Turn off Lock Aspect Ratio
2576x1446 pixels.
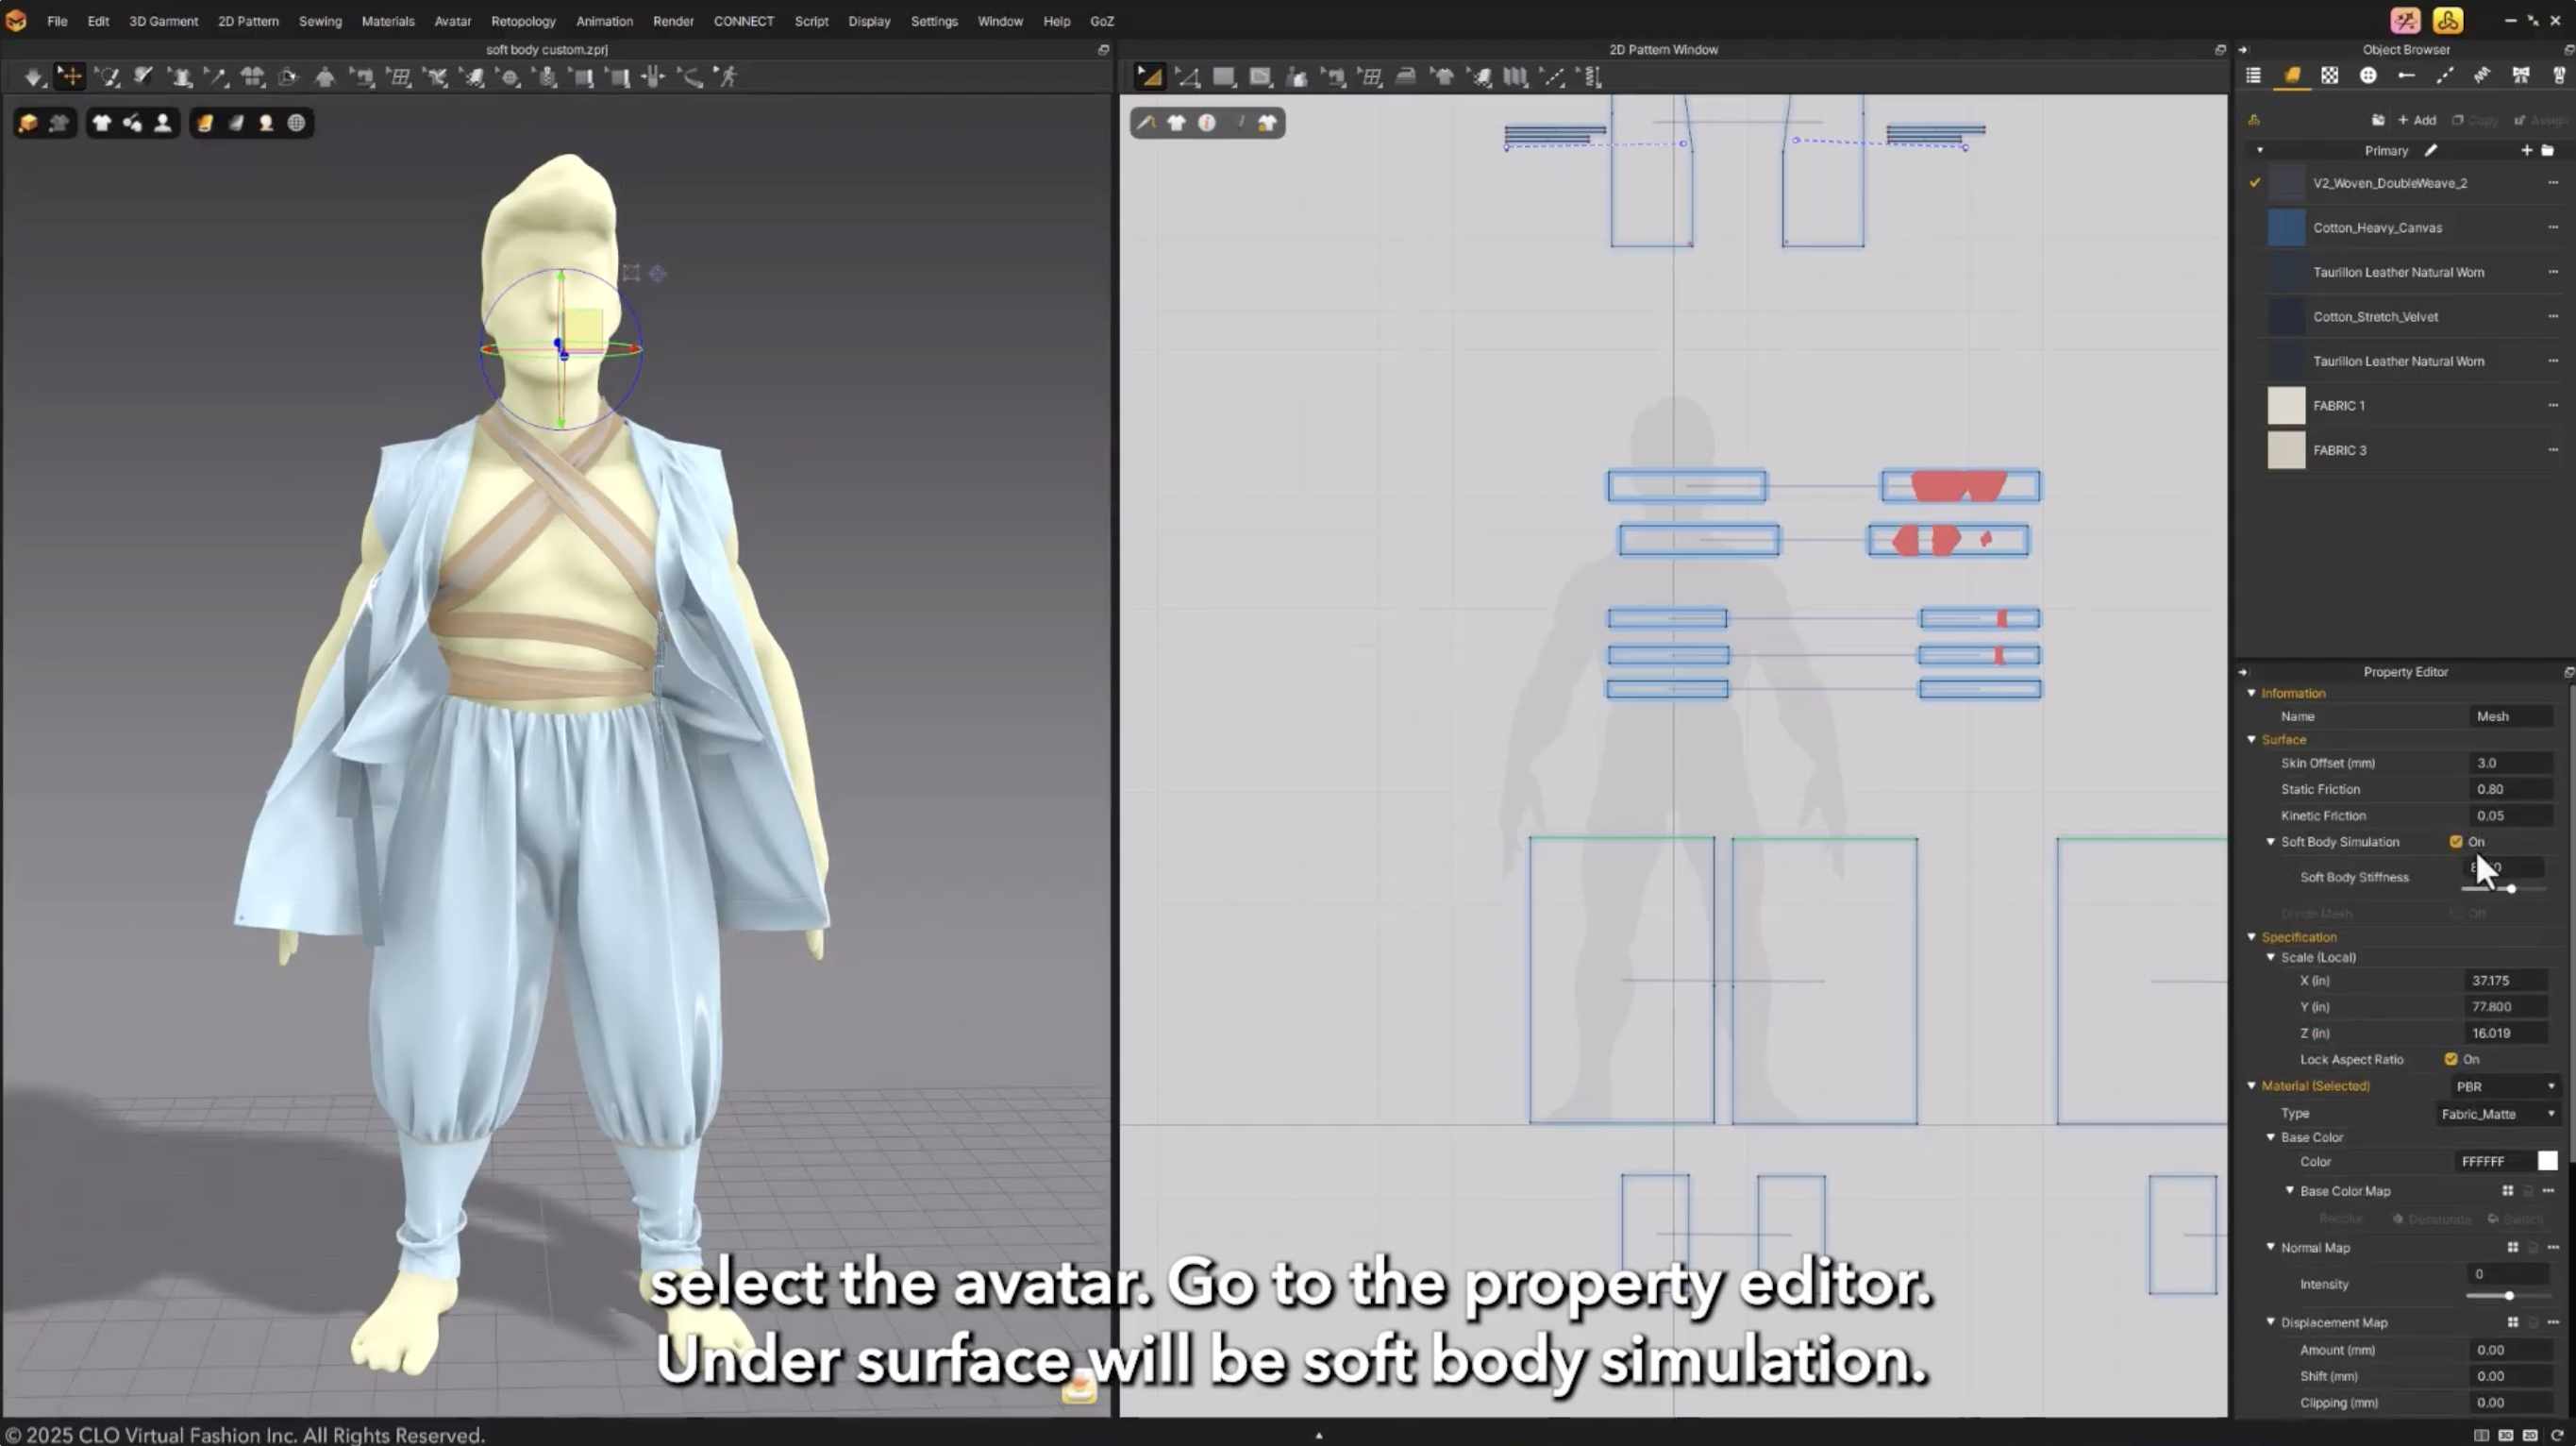coord(2451,1059)
